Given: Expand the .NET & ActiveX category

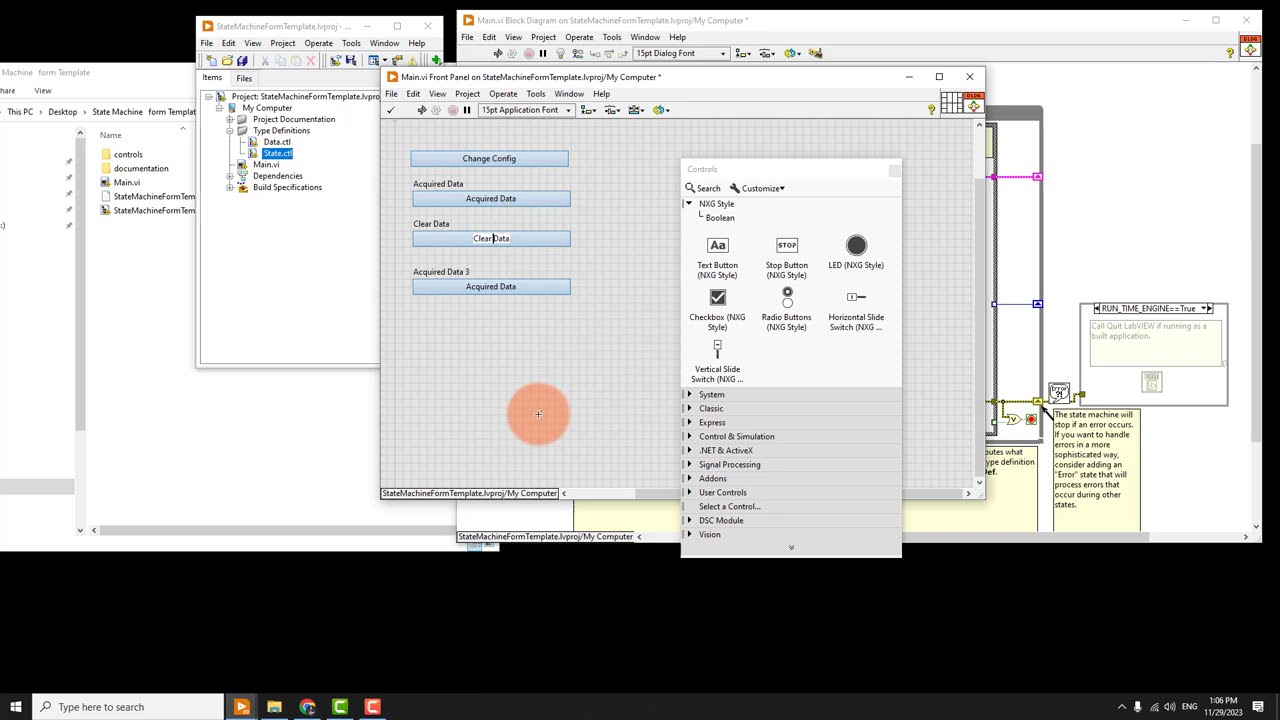Looking at the screenshot, I should coord(688,451).
